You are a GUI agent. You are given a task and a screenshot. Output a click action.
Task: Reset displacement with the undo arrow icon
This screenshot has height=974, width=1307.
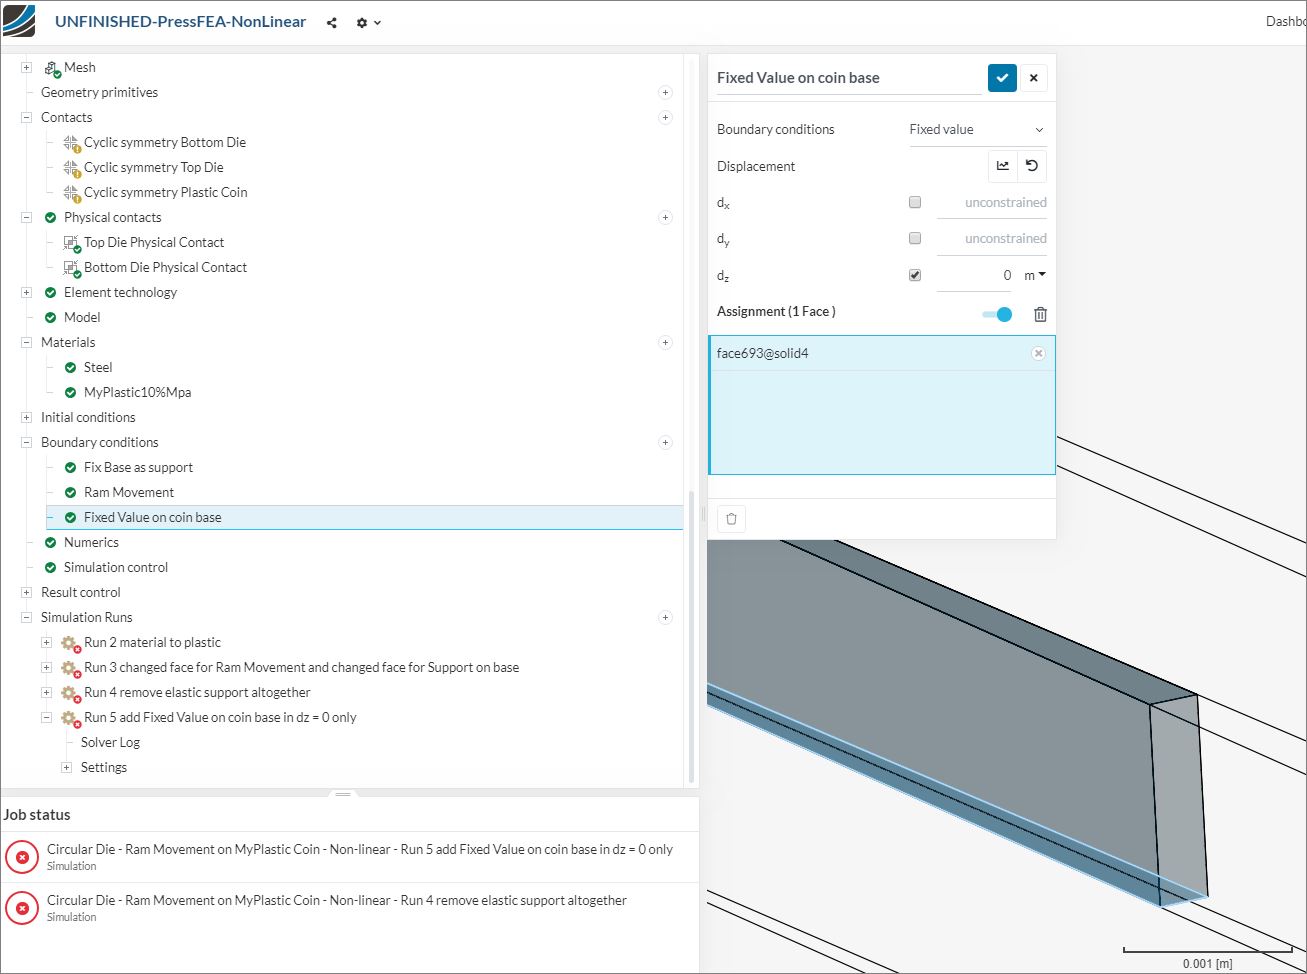point(1032,166)
